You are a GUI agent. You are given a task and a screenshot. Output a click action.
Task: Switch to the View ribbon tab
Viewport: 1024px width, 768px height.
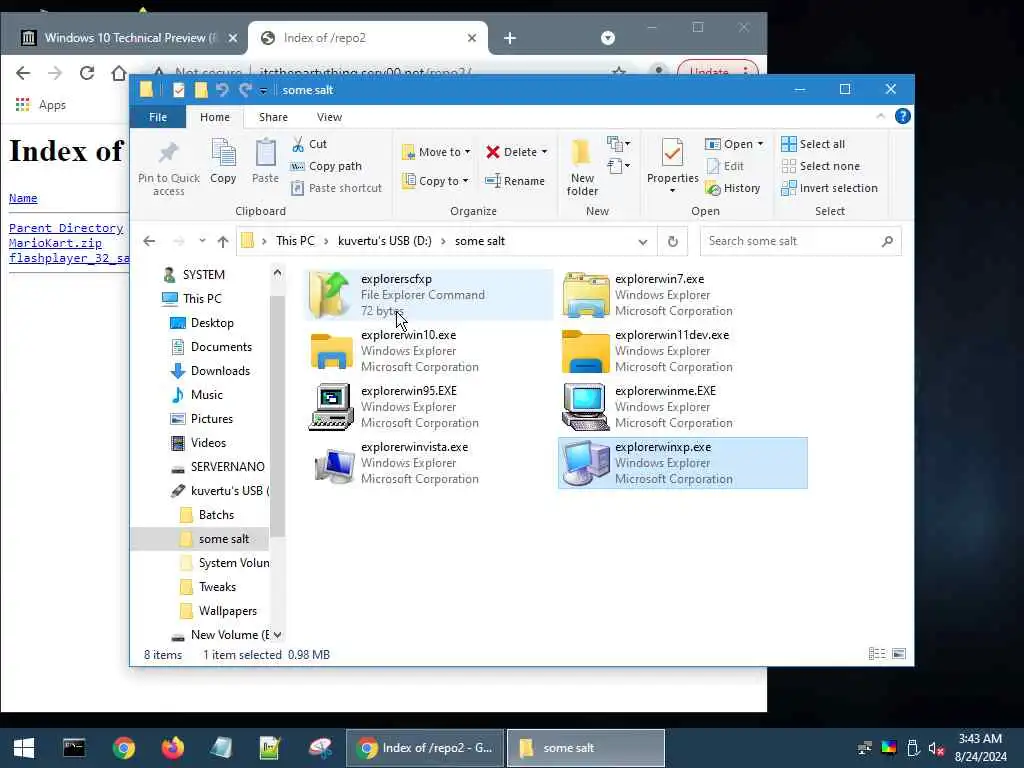point(329,117)
